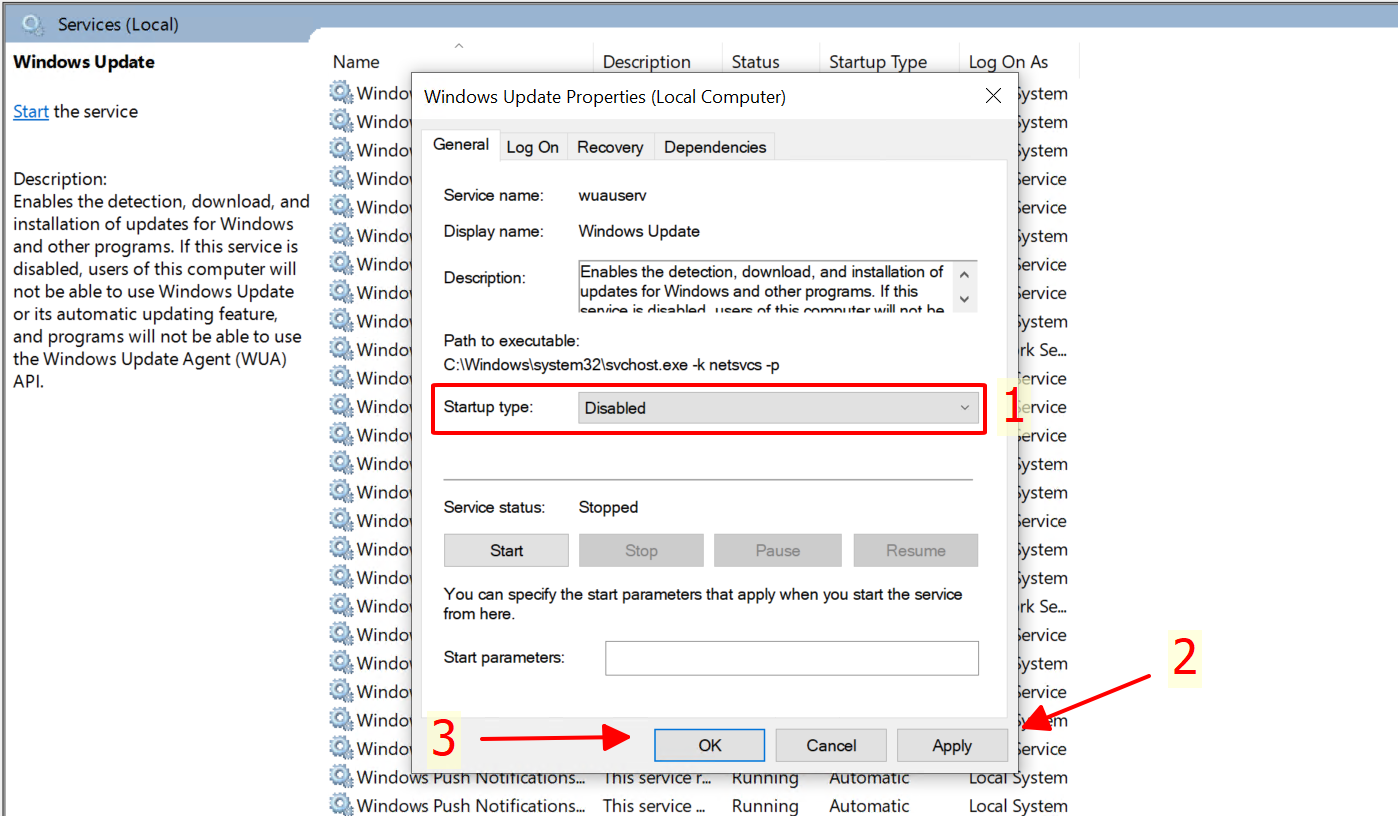Switch to the Log On tab
1398x816 pixels.
pyautogui.click(x=532, y=147)
